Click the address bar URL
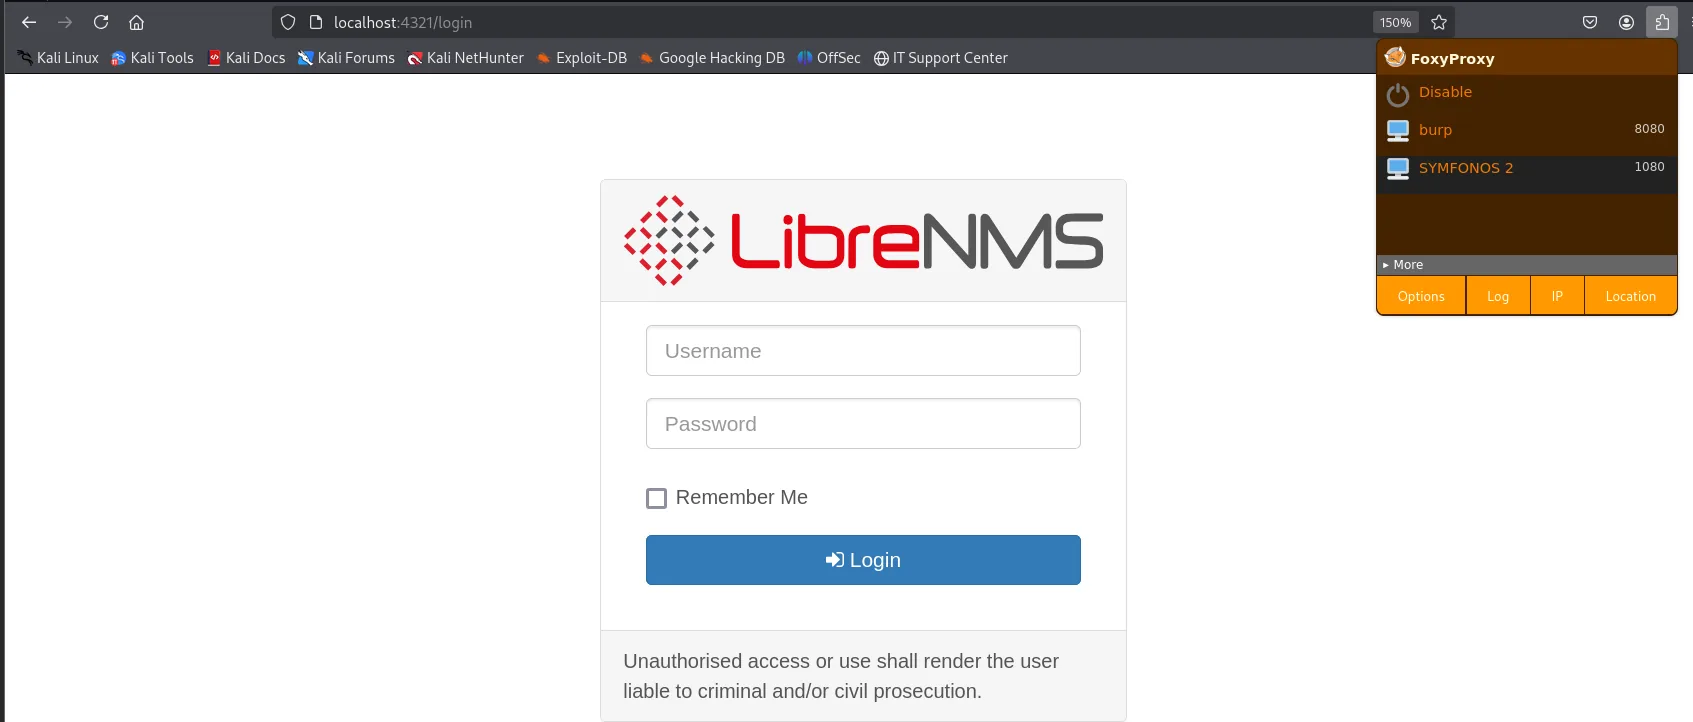 pyautogui.click(x=403, y=22)
